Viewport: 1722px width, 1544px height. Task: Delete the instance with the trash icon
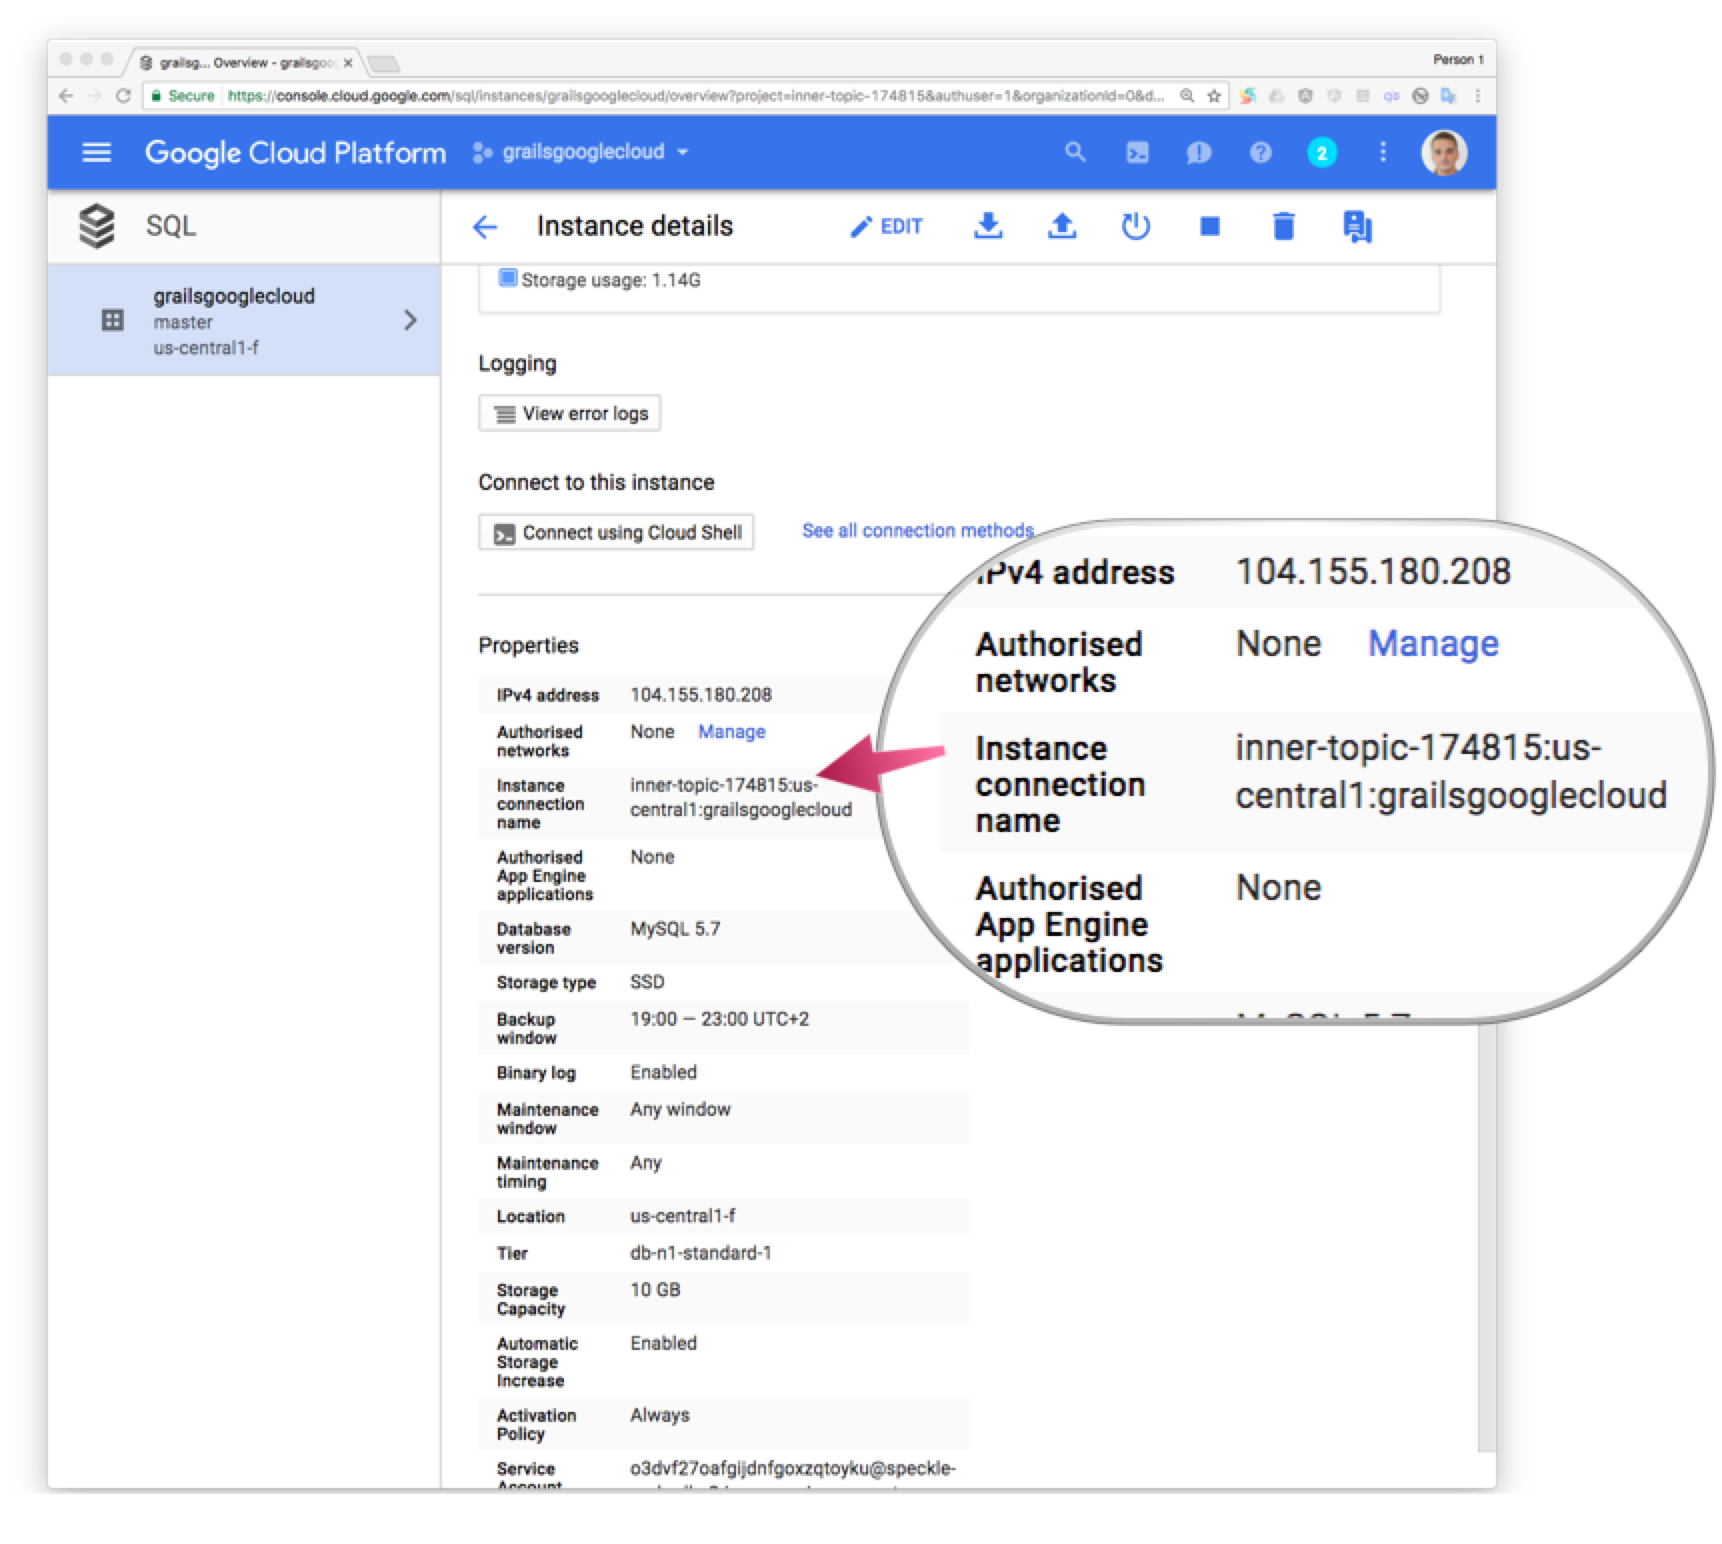[x=1284, y=226]
